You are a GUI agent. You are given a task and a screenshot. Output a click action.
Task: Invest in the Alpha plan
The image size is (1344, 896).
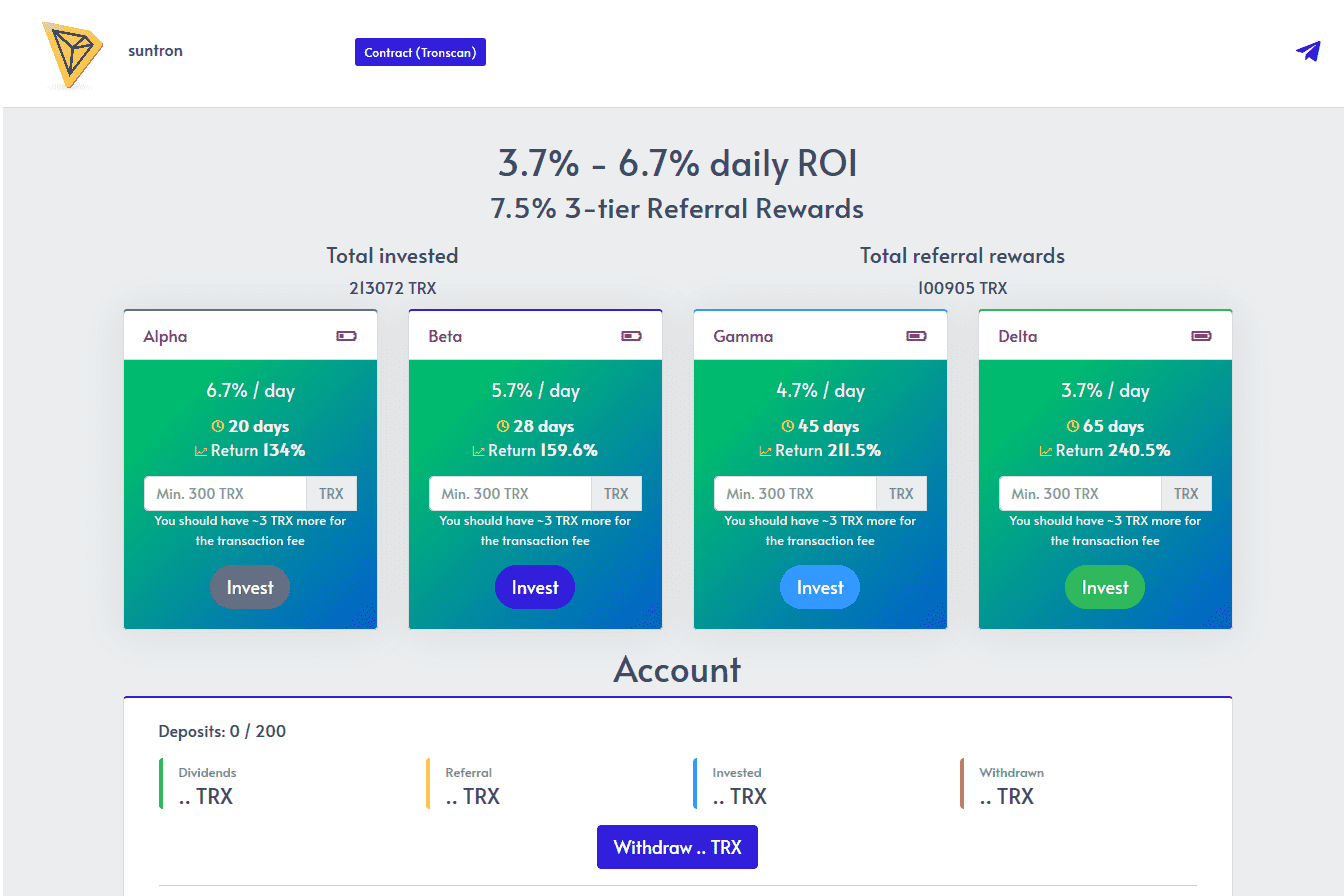point(250,587)
